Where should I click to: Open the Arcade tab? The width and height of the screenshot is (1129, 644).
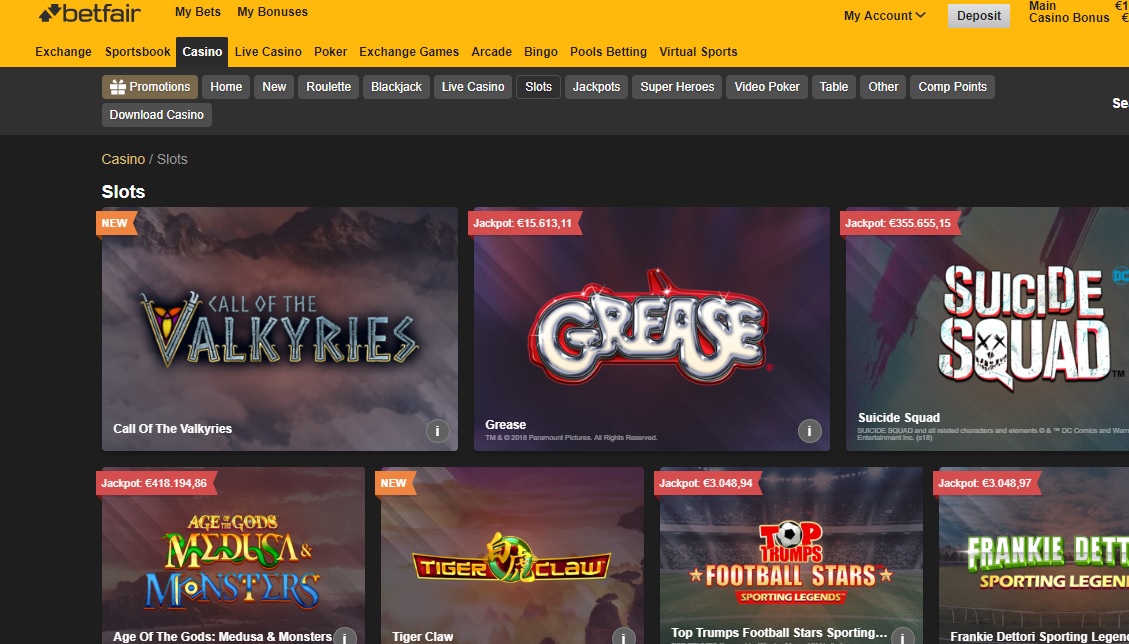[492, 52]
